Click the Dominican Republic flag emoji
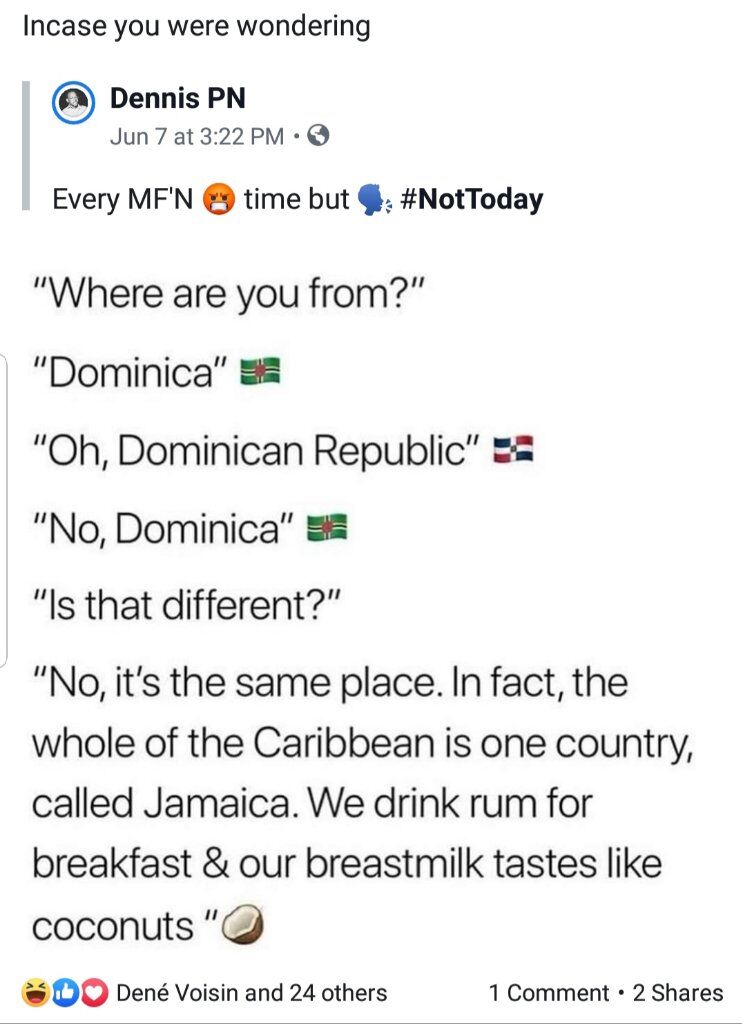This screenshot has height=1024, width=742. tap(513, 449)
